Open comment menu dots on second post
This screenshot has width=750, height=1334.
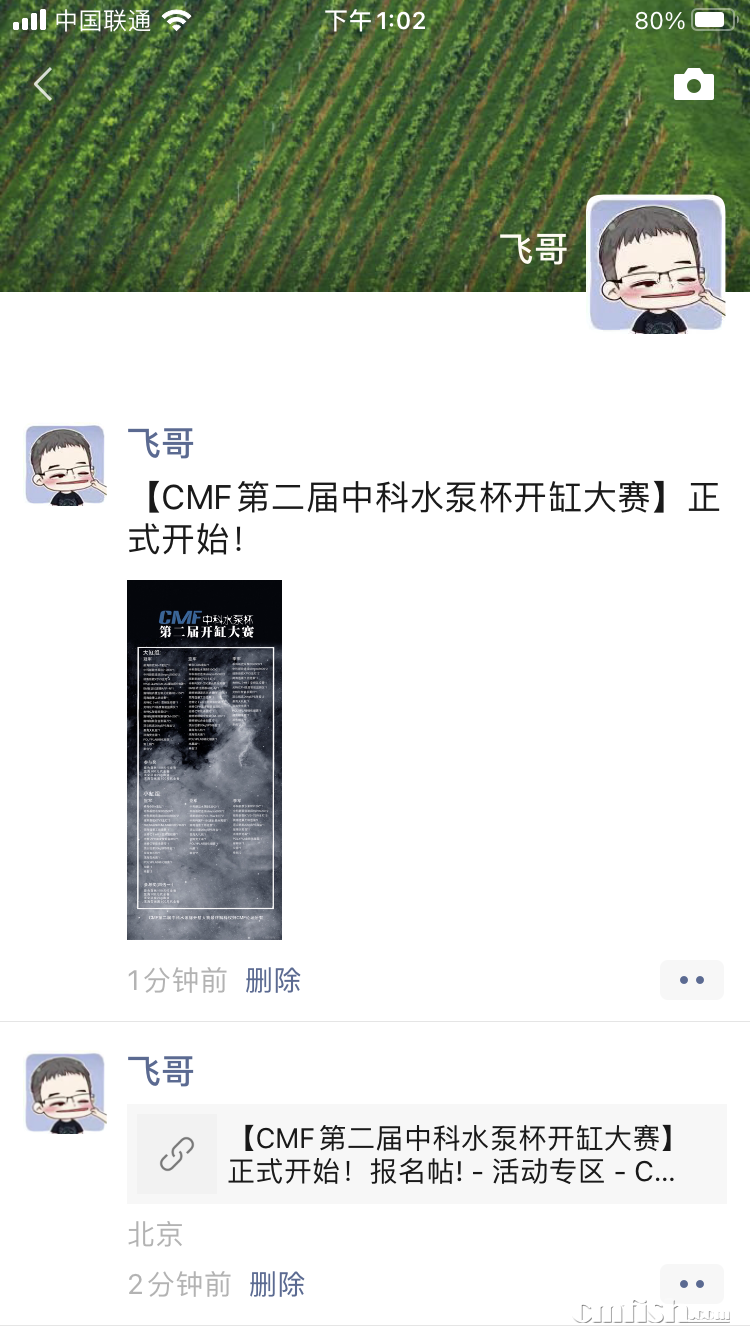tap(692, 1284)
